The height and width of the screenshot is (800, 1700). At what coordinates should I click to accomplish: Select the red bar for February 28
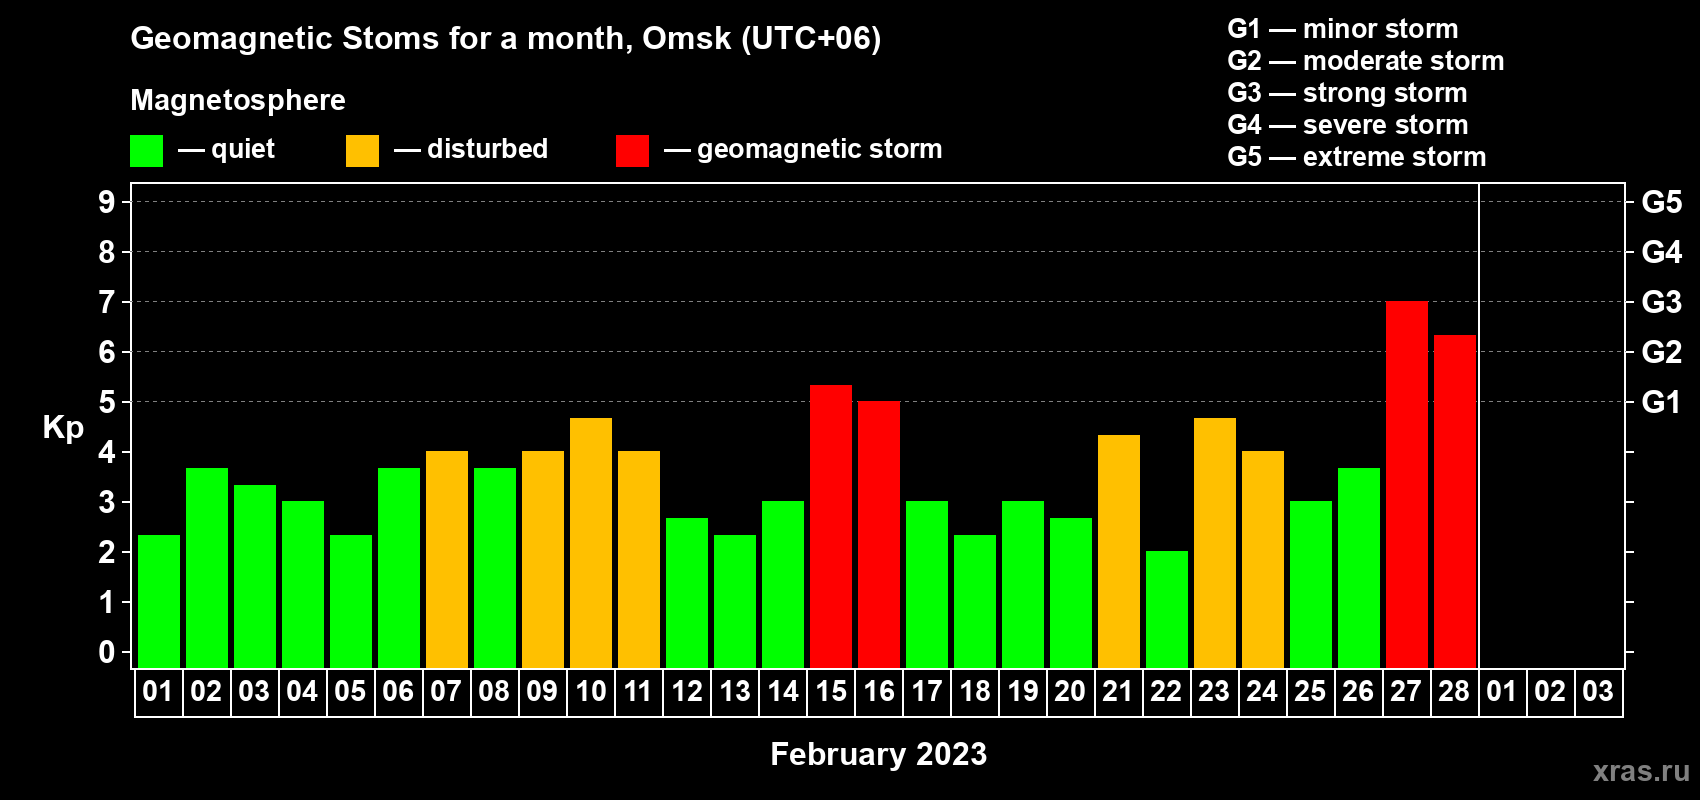[x=1455, y=501]
